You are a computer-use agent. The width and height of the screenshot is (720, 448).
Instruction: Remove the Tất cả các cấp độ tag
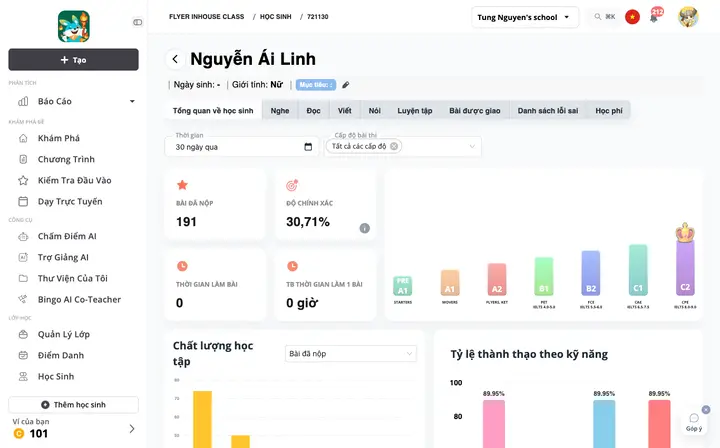(394, 146)
